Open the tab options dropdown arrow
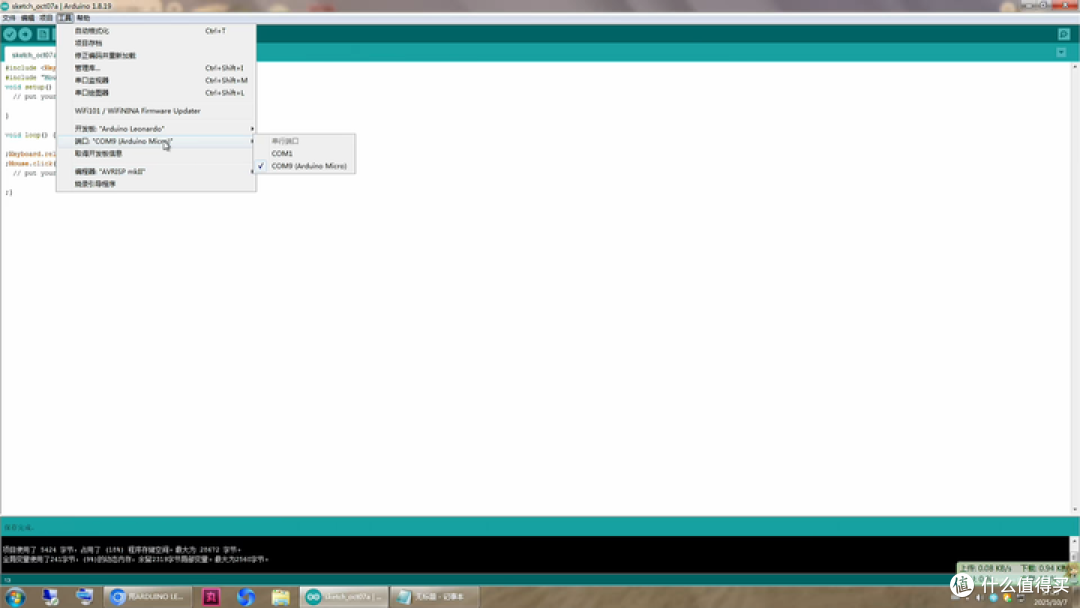1080x608 pixels. 1061,52
